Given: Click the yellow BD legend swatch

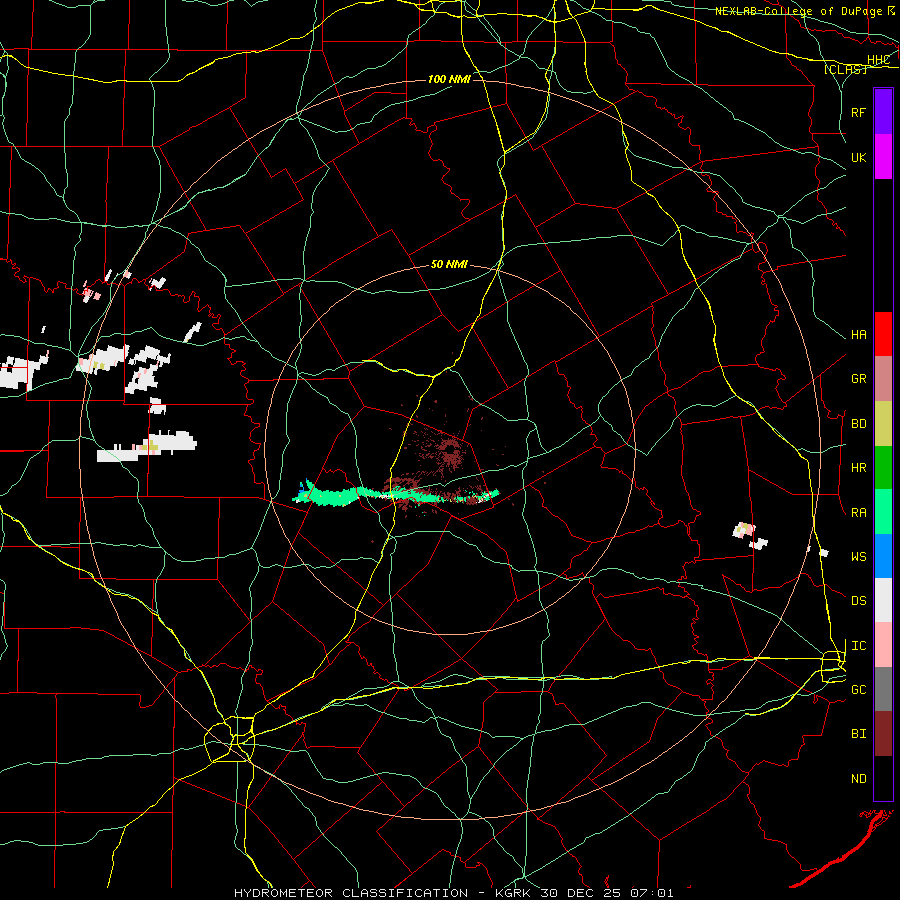Looking at the screenshot, I should 883,423.
